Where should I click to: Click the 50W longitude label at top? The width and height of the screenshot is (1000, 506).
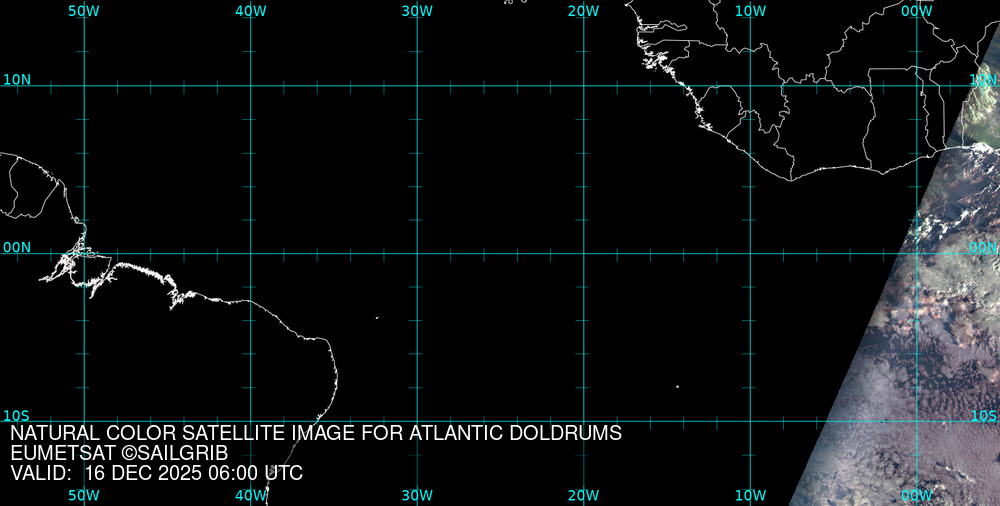[84, 10]
